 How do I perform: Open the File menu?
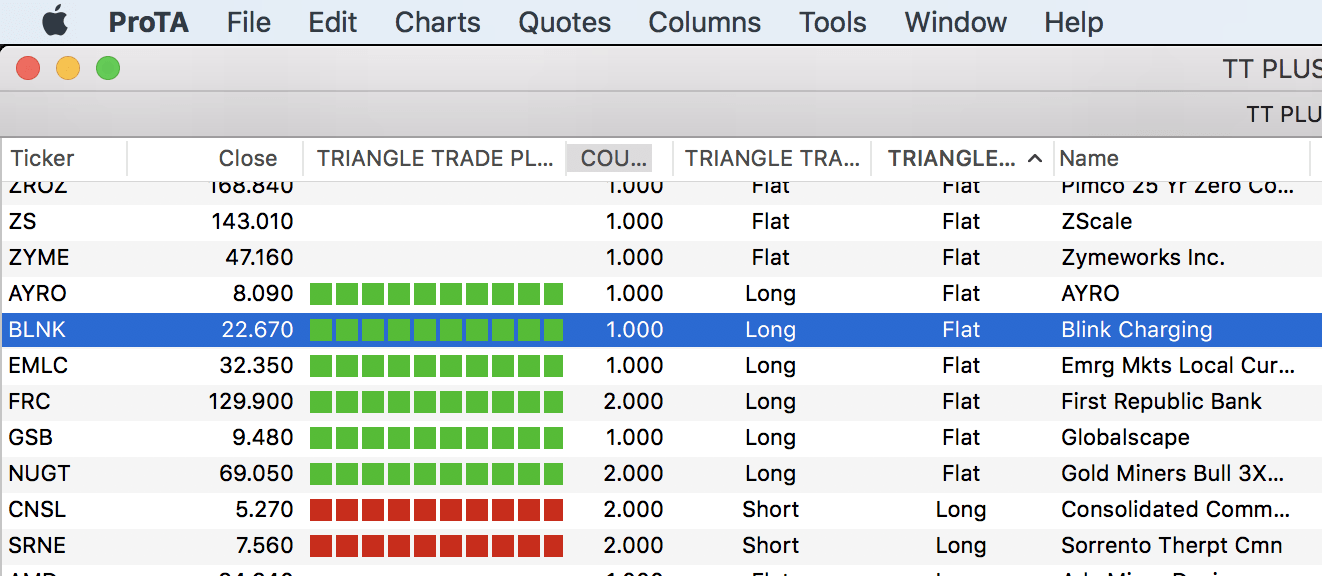[249, 22]
